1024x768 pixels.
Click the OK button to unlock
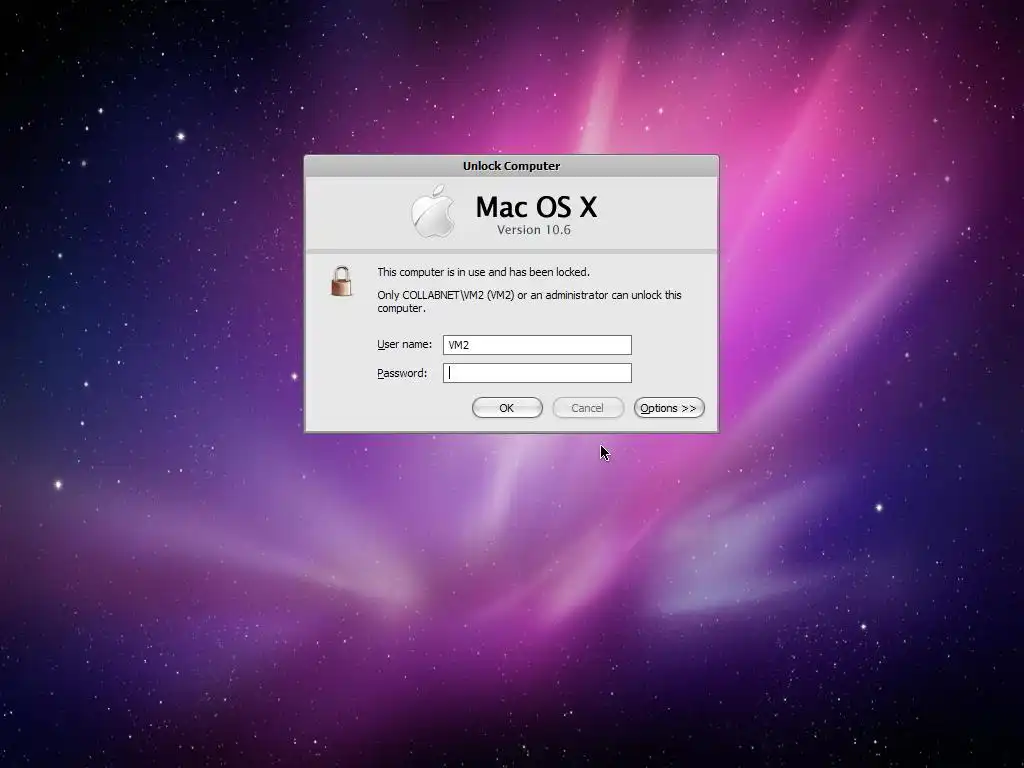507,408
